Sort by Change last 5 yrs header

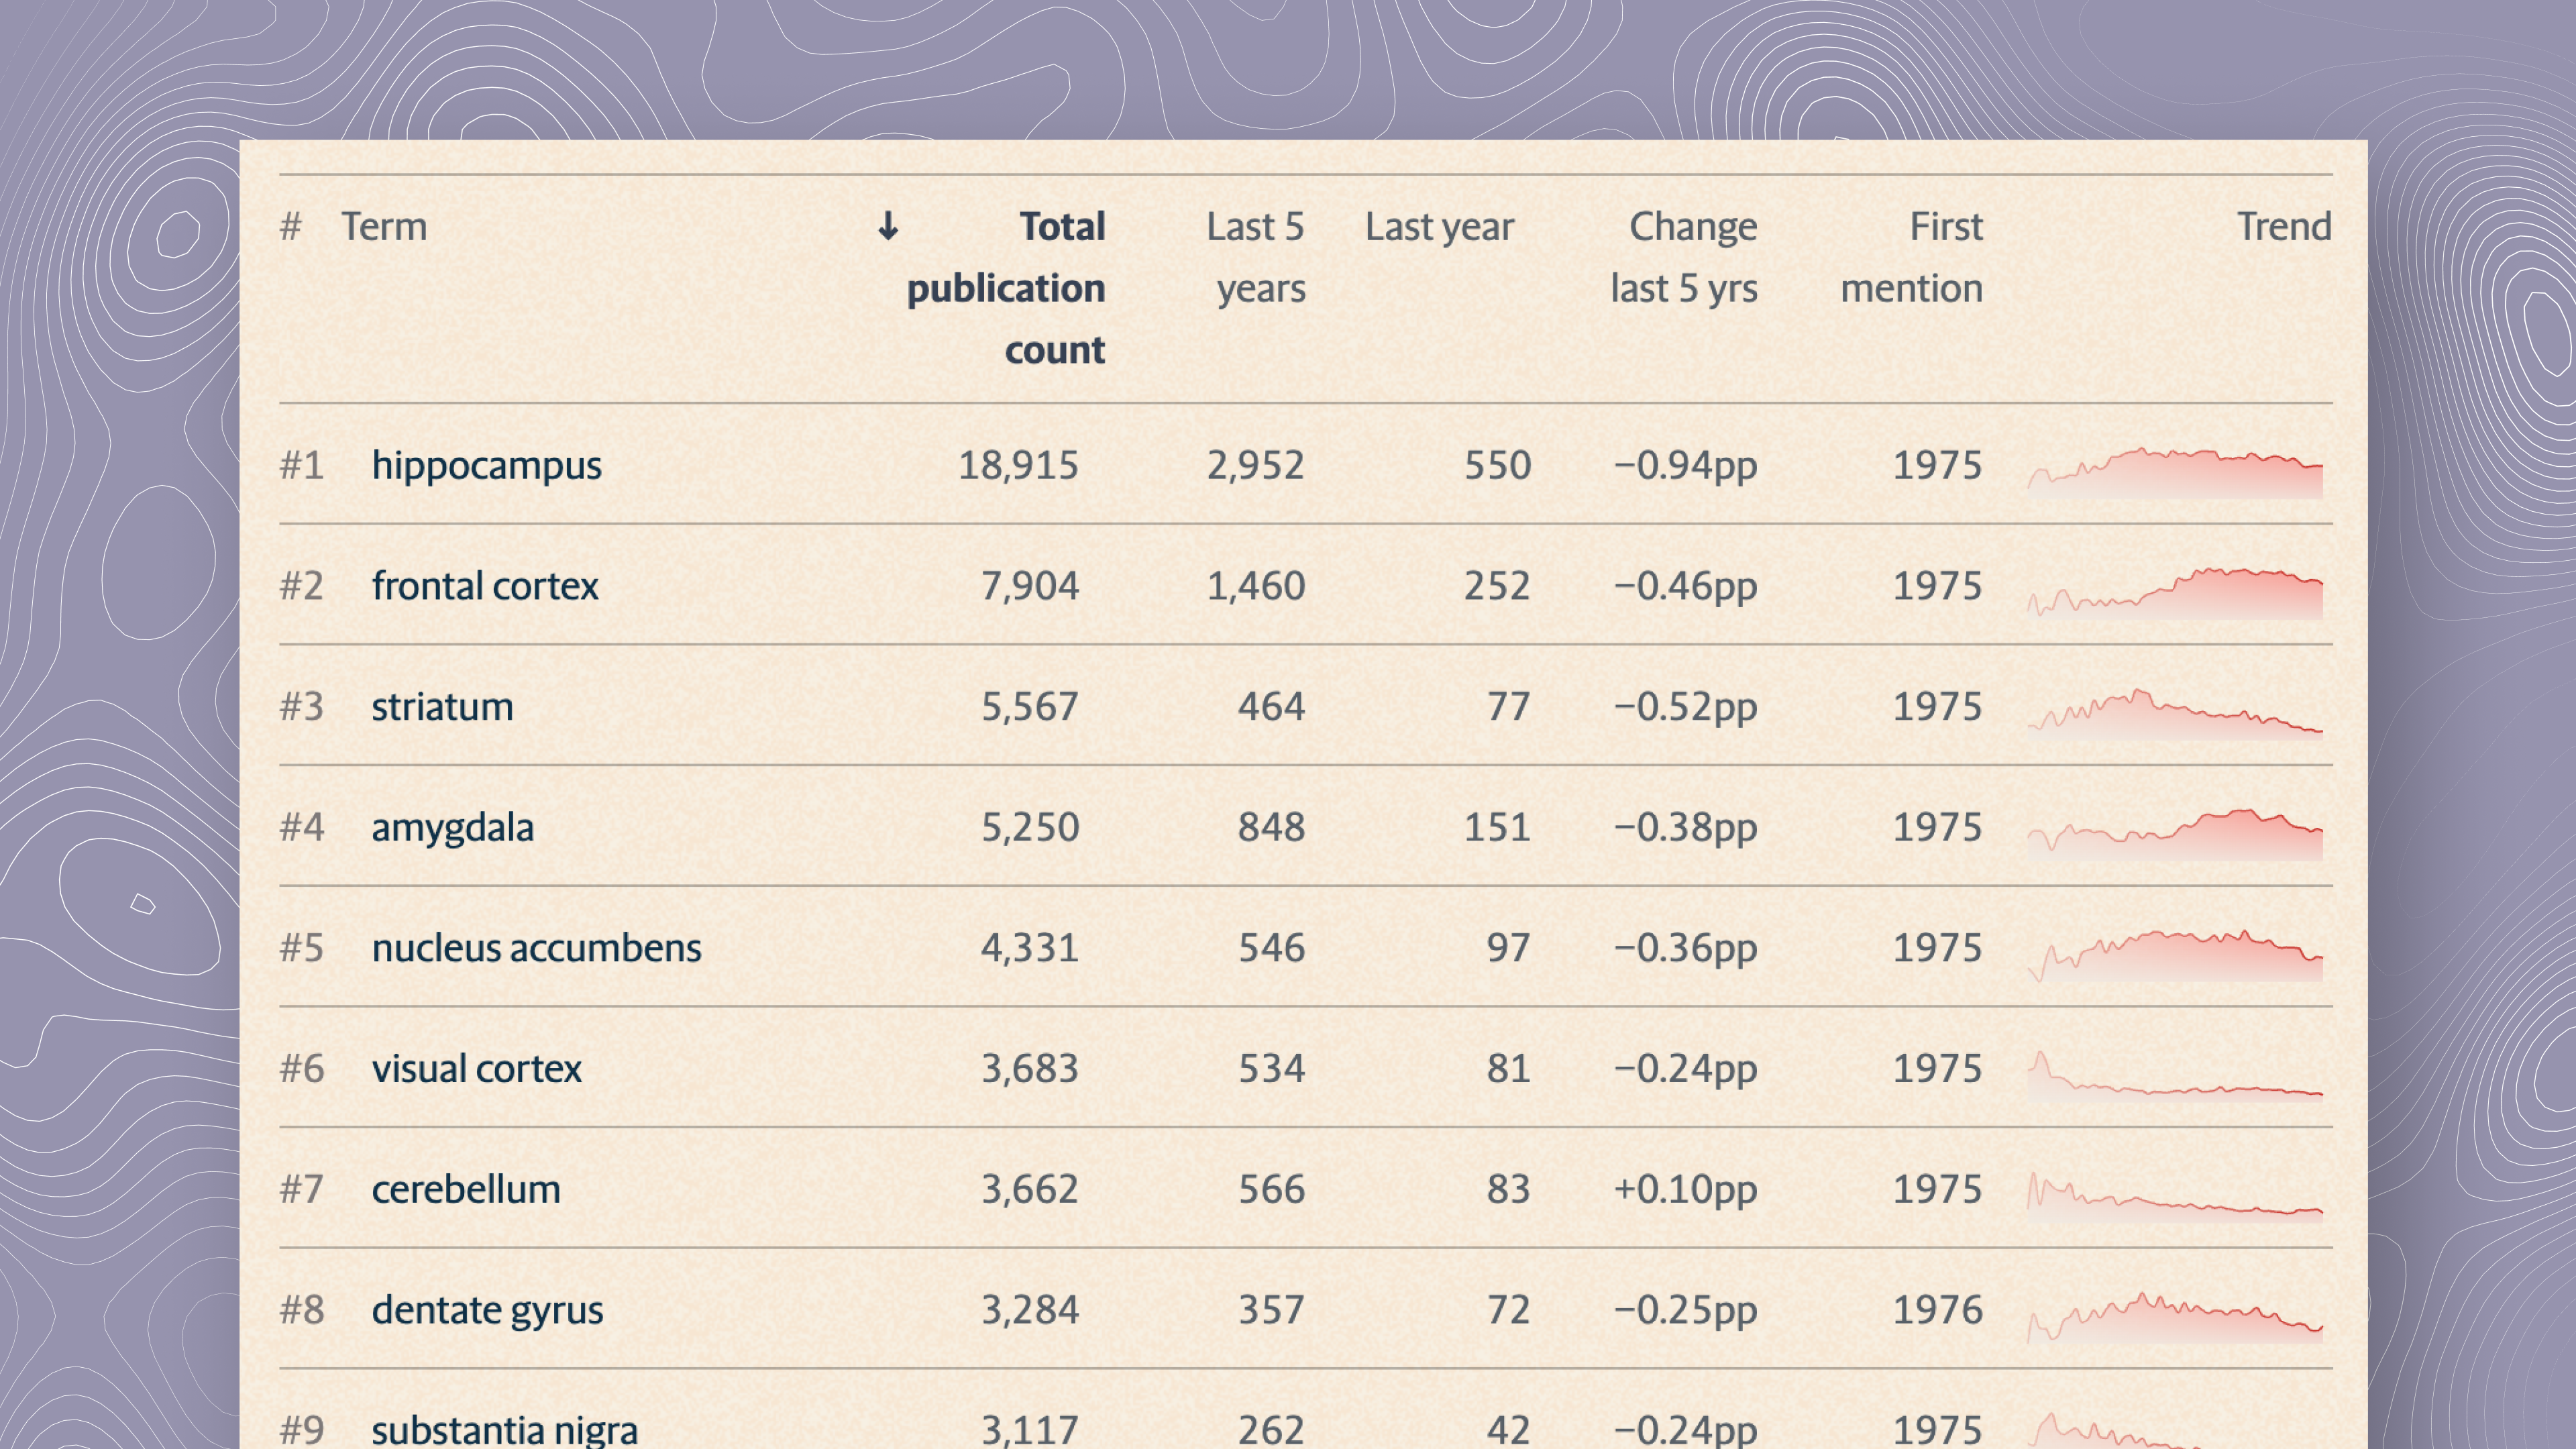(1684, 257)
